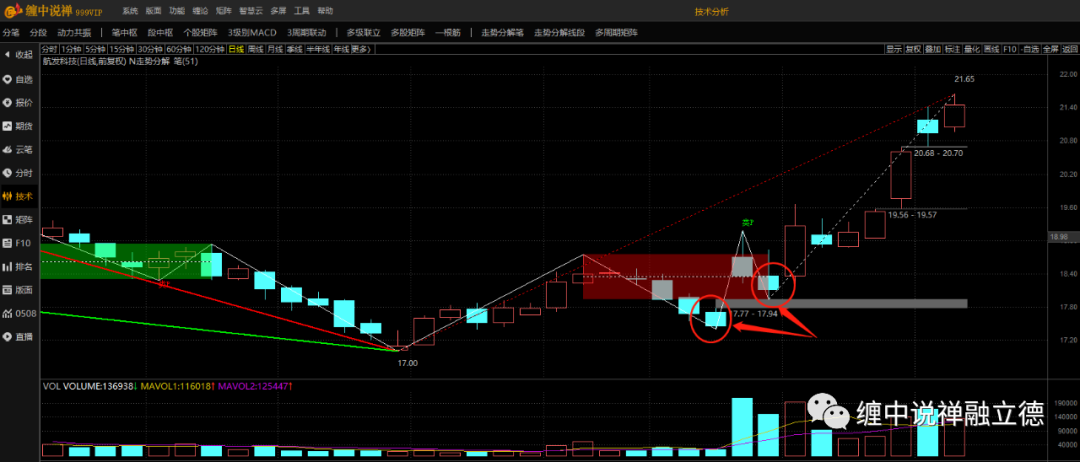
Task: Click the 量化 button above the chart
Action: (972, 49)
